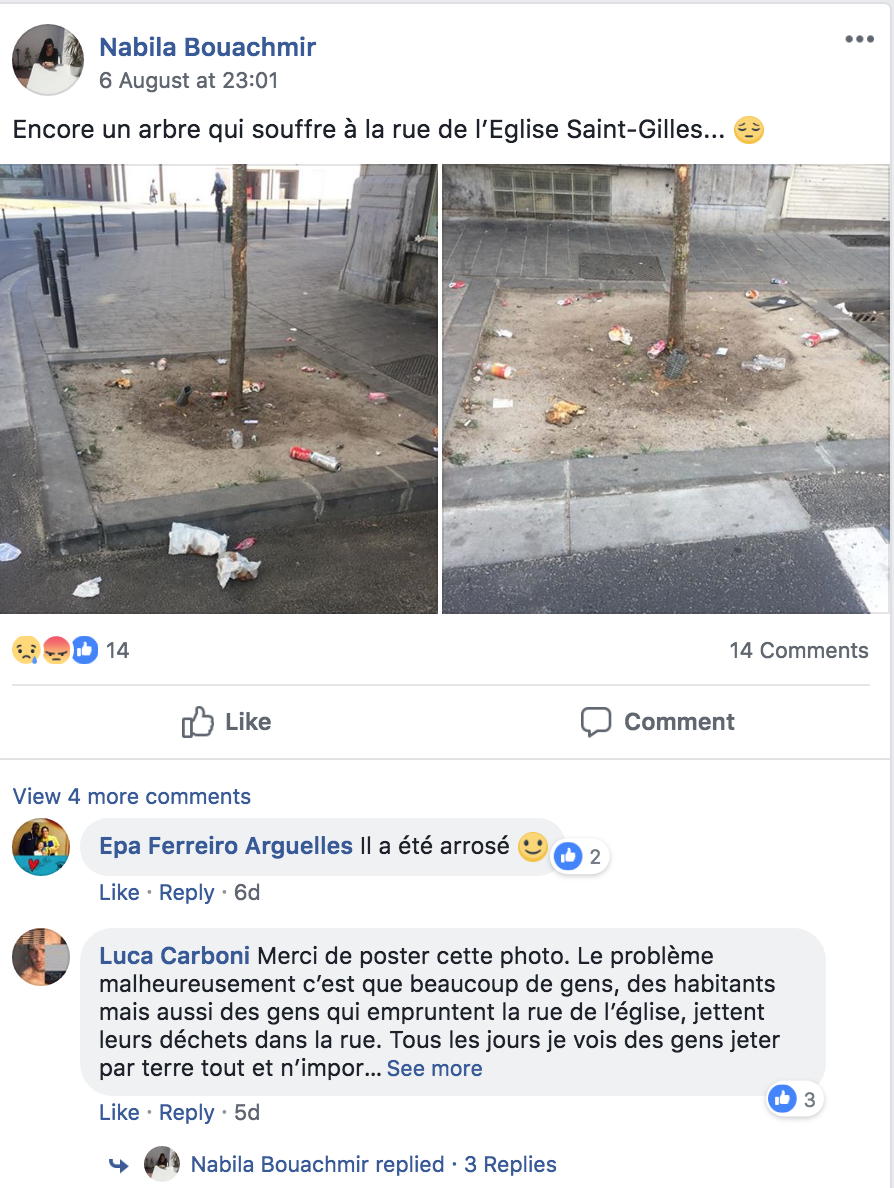Expand Luca Carboni's comment with See more
The height and width of the screenshot is (1188, 894).
[434, 1068]
